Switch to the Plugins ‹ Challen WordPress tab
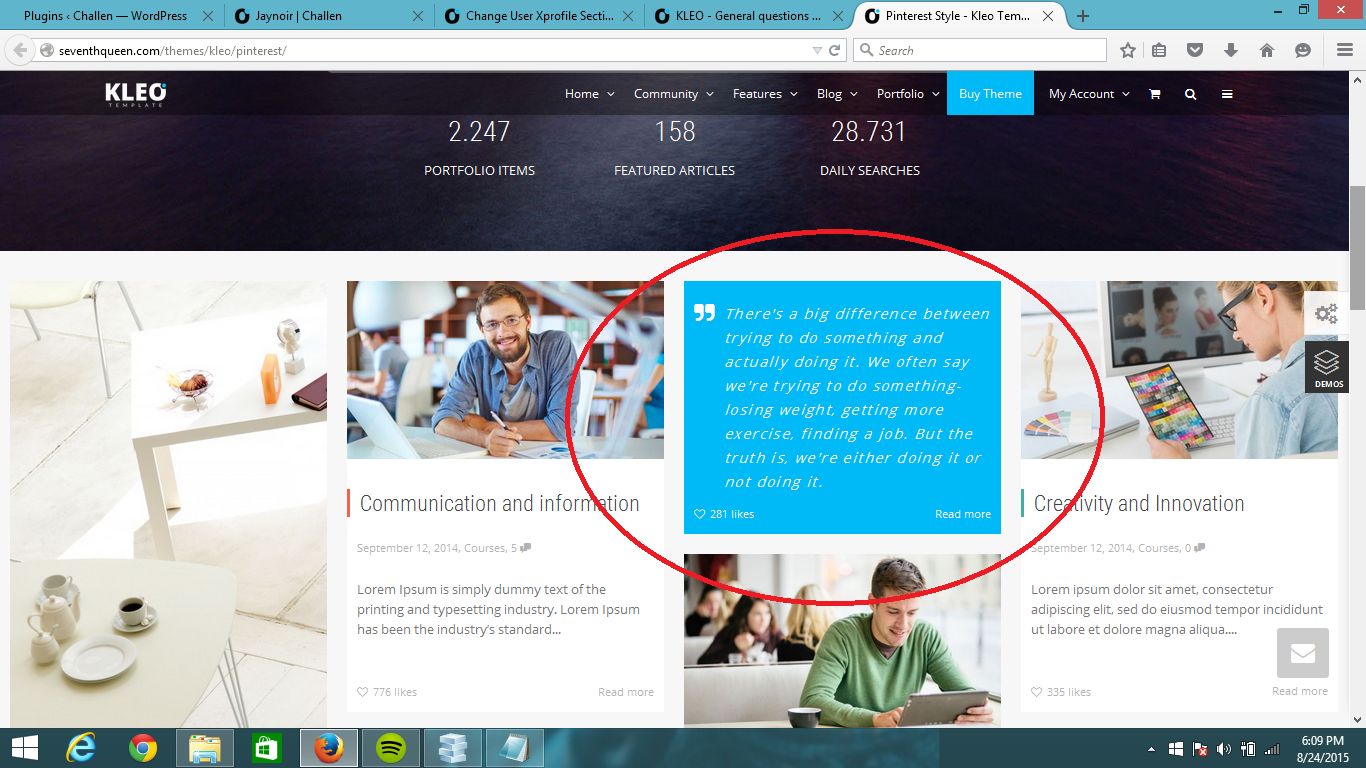This screenshot has height=768, width=1366. click(x=105, y=16)
